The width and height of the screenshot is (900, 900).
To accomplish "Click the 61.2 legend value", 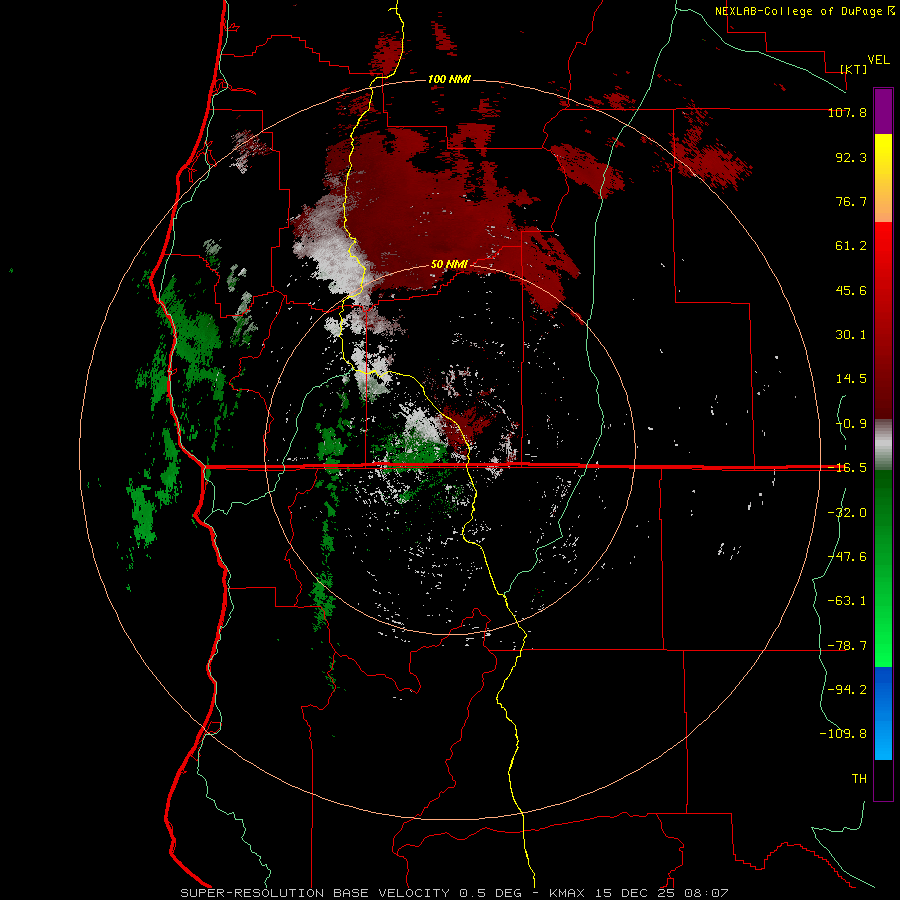I will pyautogui.click(x=851, y=246).
